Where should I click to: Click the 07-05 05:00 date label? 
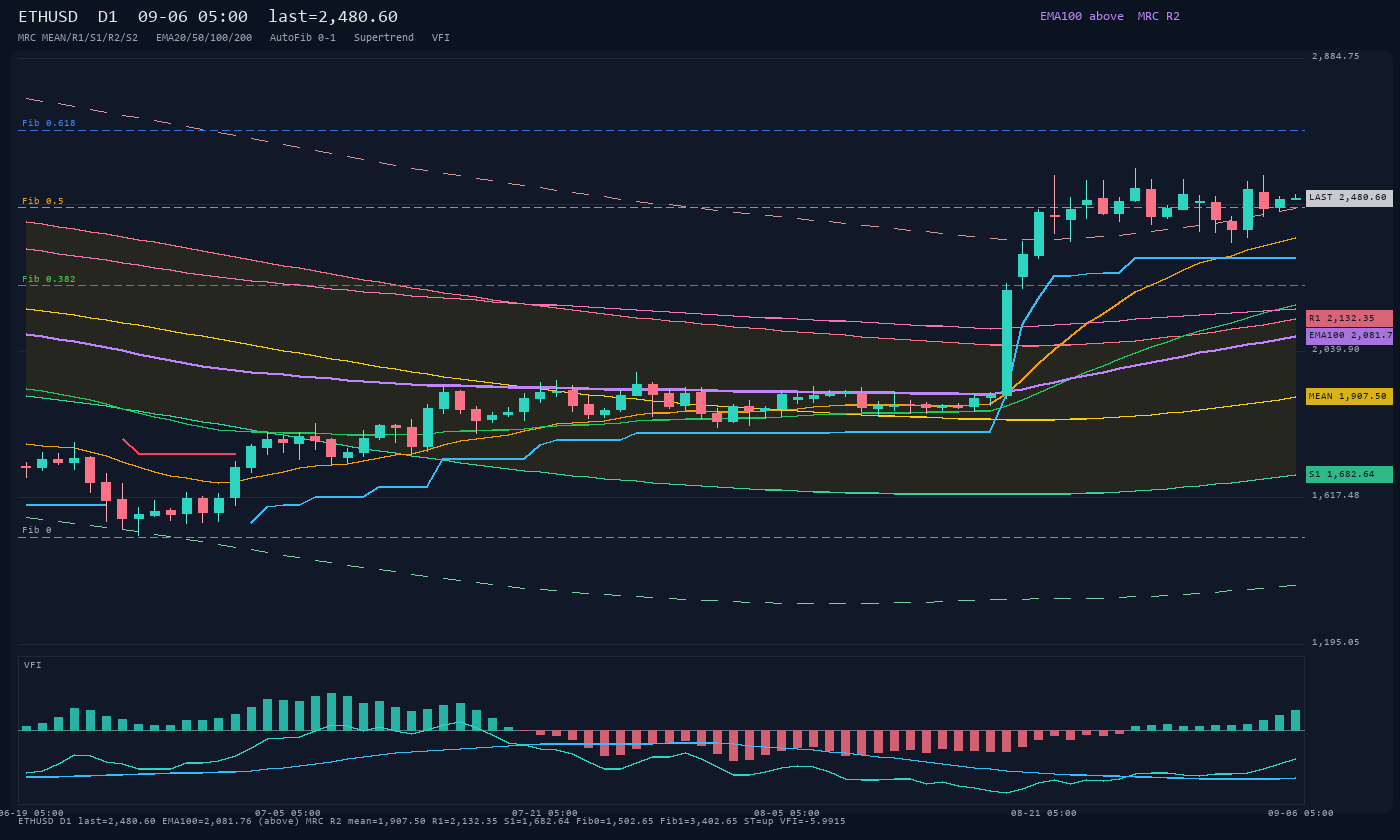[x=288, y=813]
